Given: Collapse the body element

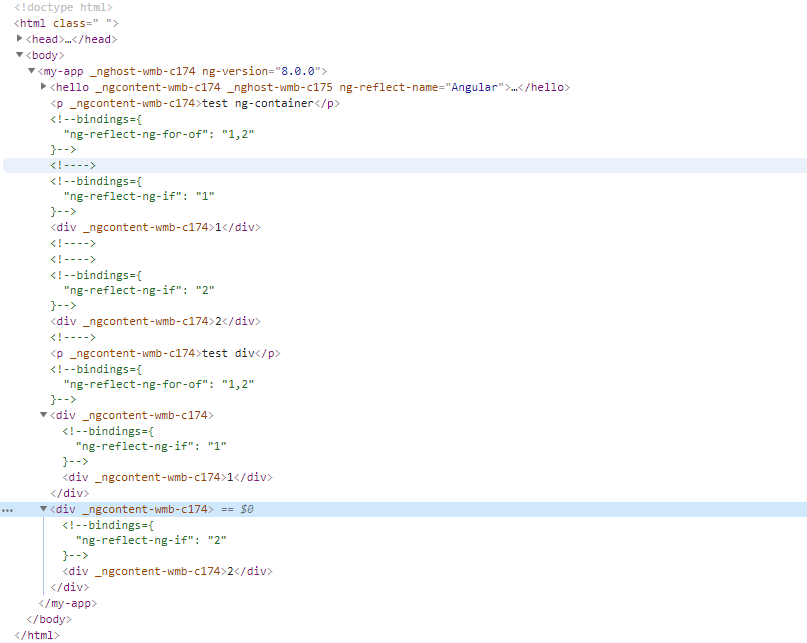Looking at the screenshot, I should click(x=20, y=55).
